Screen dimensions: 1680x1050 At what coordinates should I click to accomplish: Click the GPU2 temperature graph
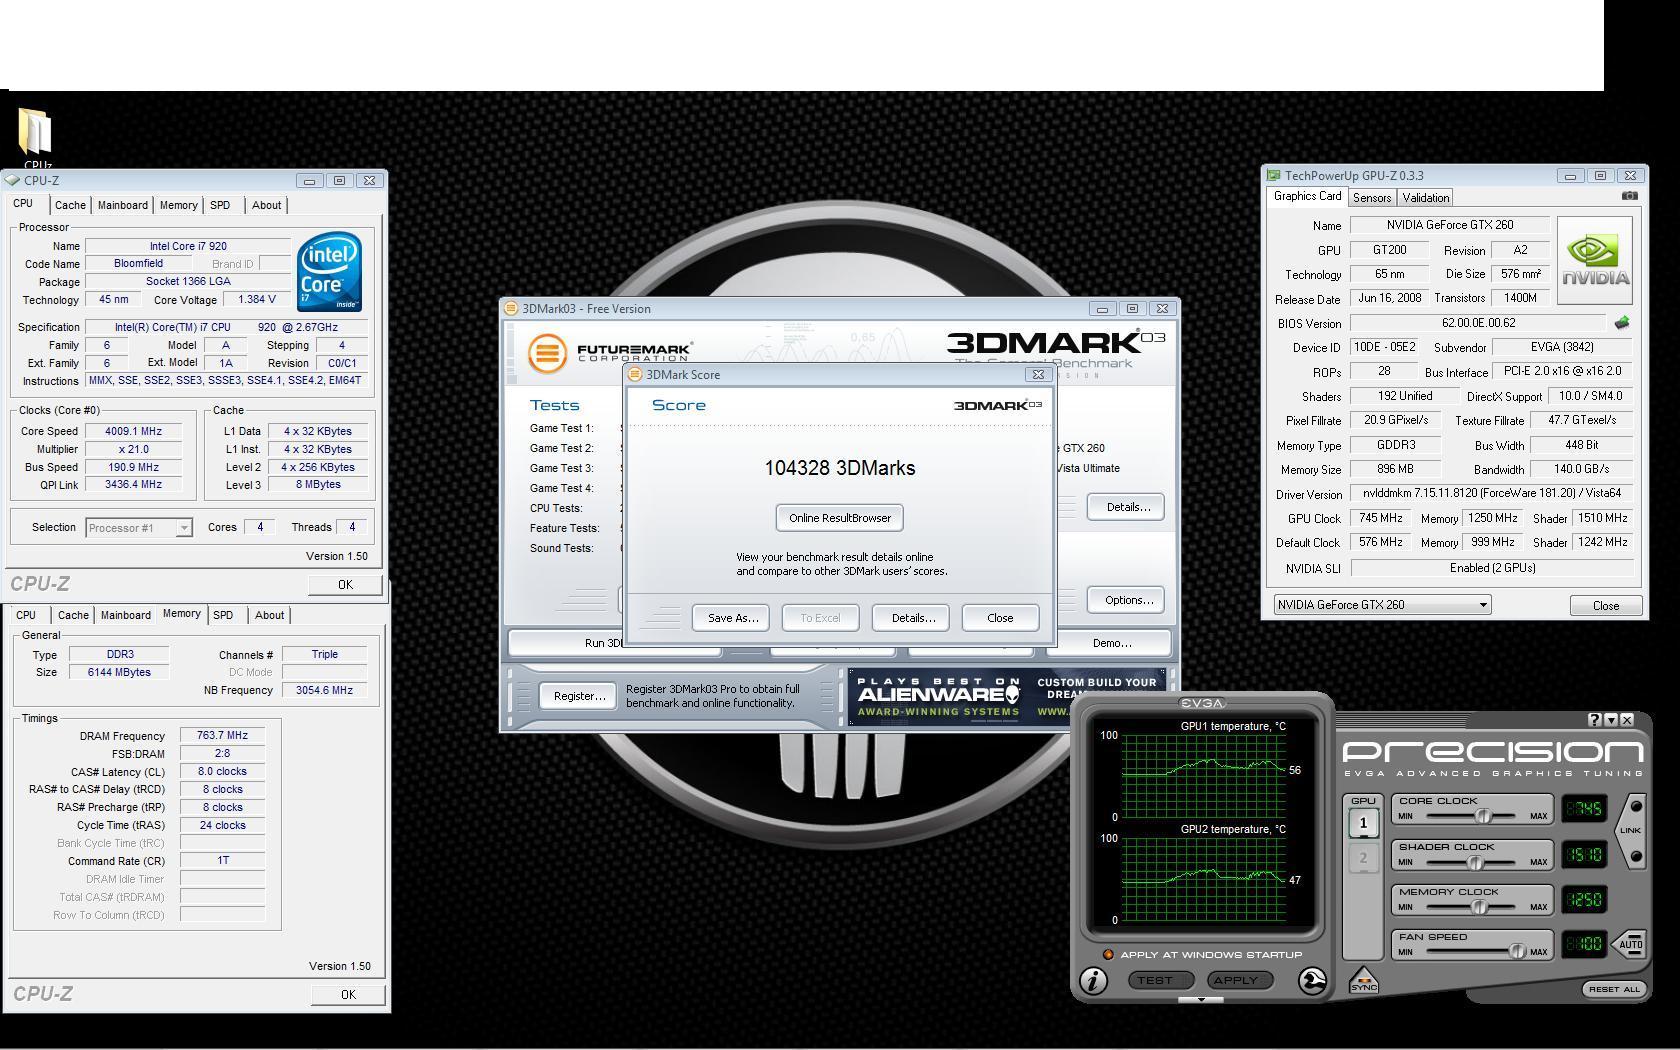pyautogui.click(x=1203, y=879)
